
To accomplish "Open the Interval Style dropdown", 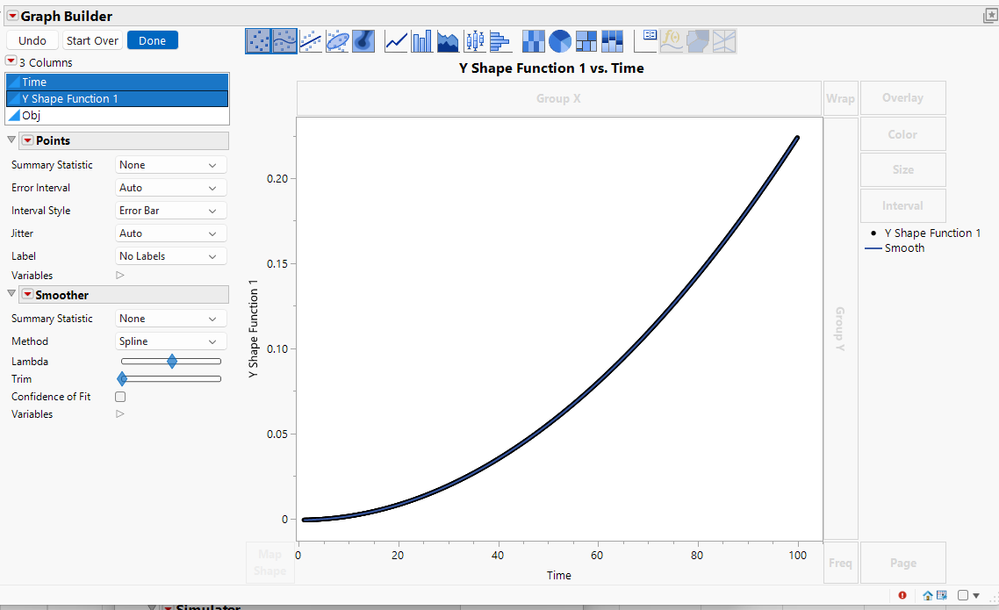I will (x=170, y=211).
